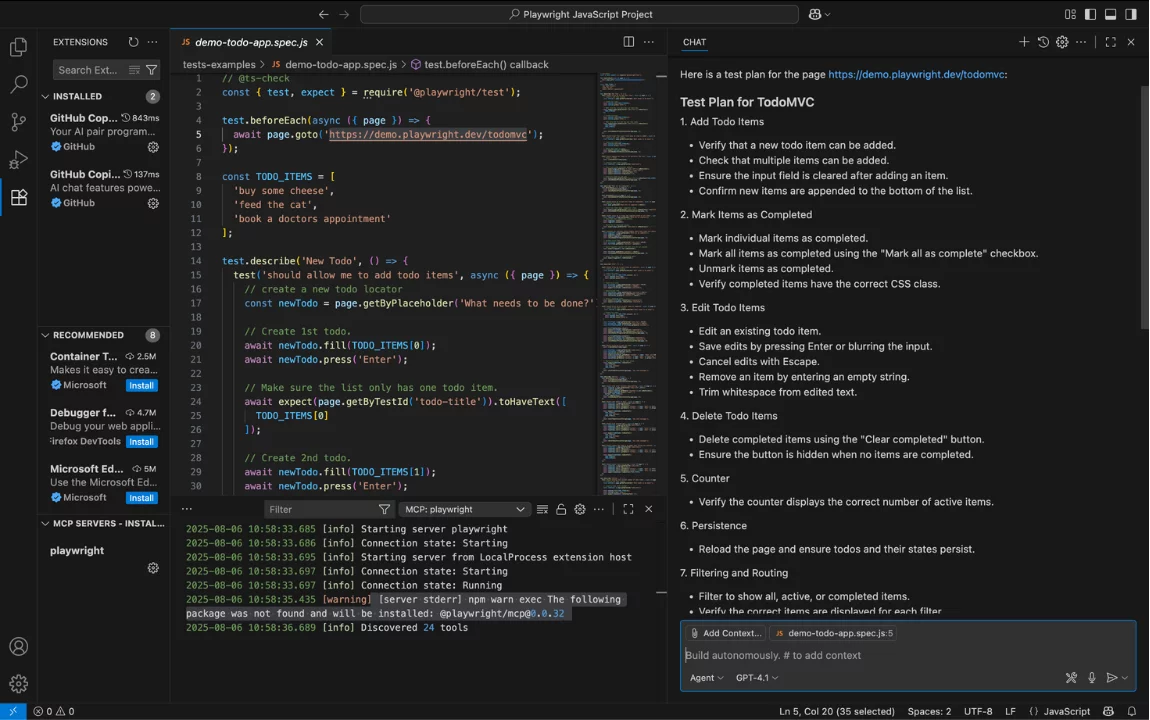Viewport: 1150px width, 720px height.
Task: Click the JavaScript language mode in status bar
Action: [1066, 711]
